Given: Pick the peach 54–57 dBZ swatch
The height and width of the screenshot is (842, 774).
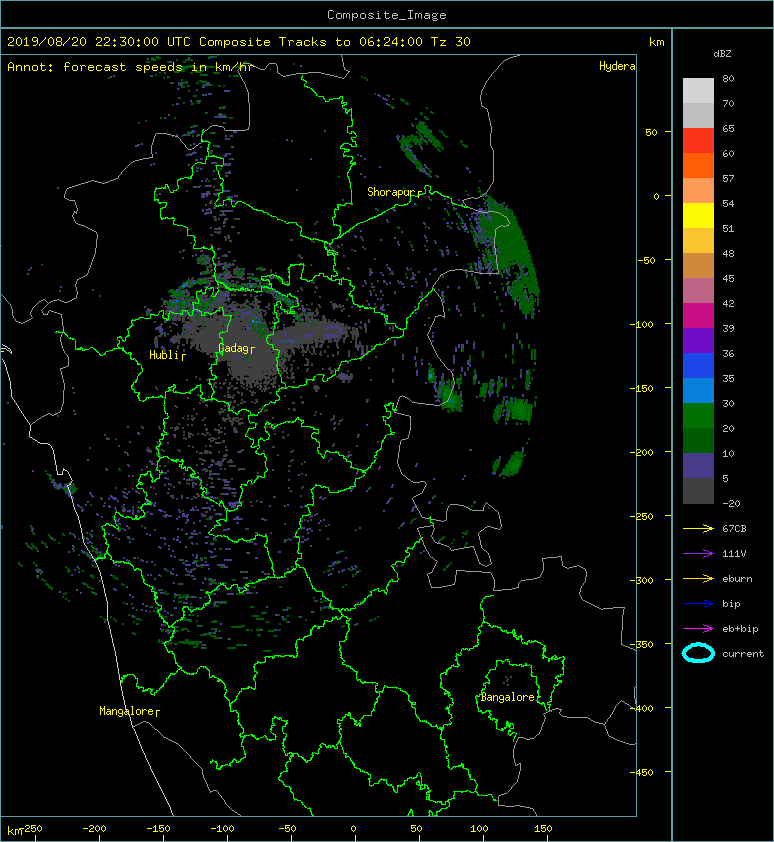Looking at the screenshot, I should (698, 191).
